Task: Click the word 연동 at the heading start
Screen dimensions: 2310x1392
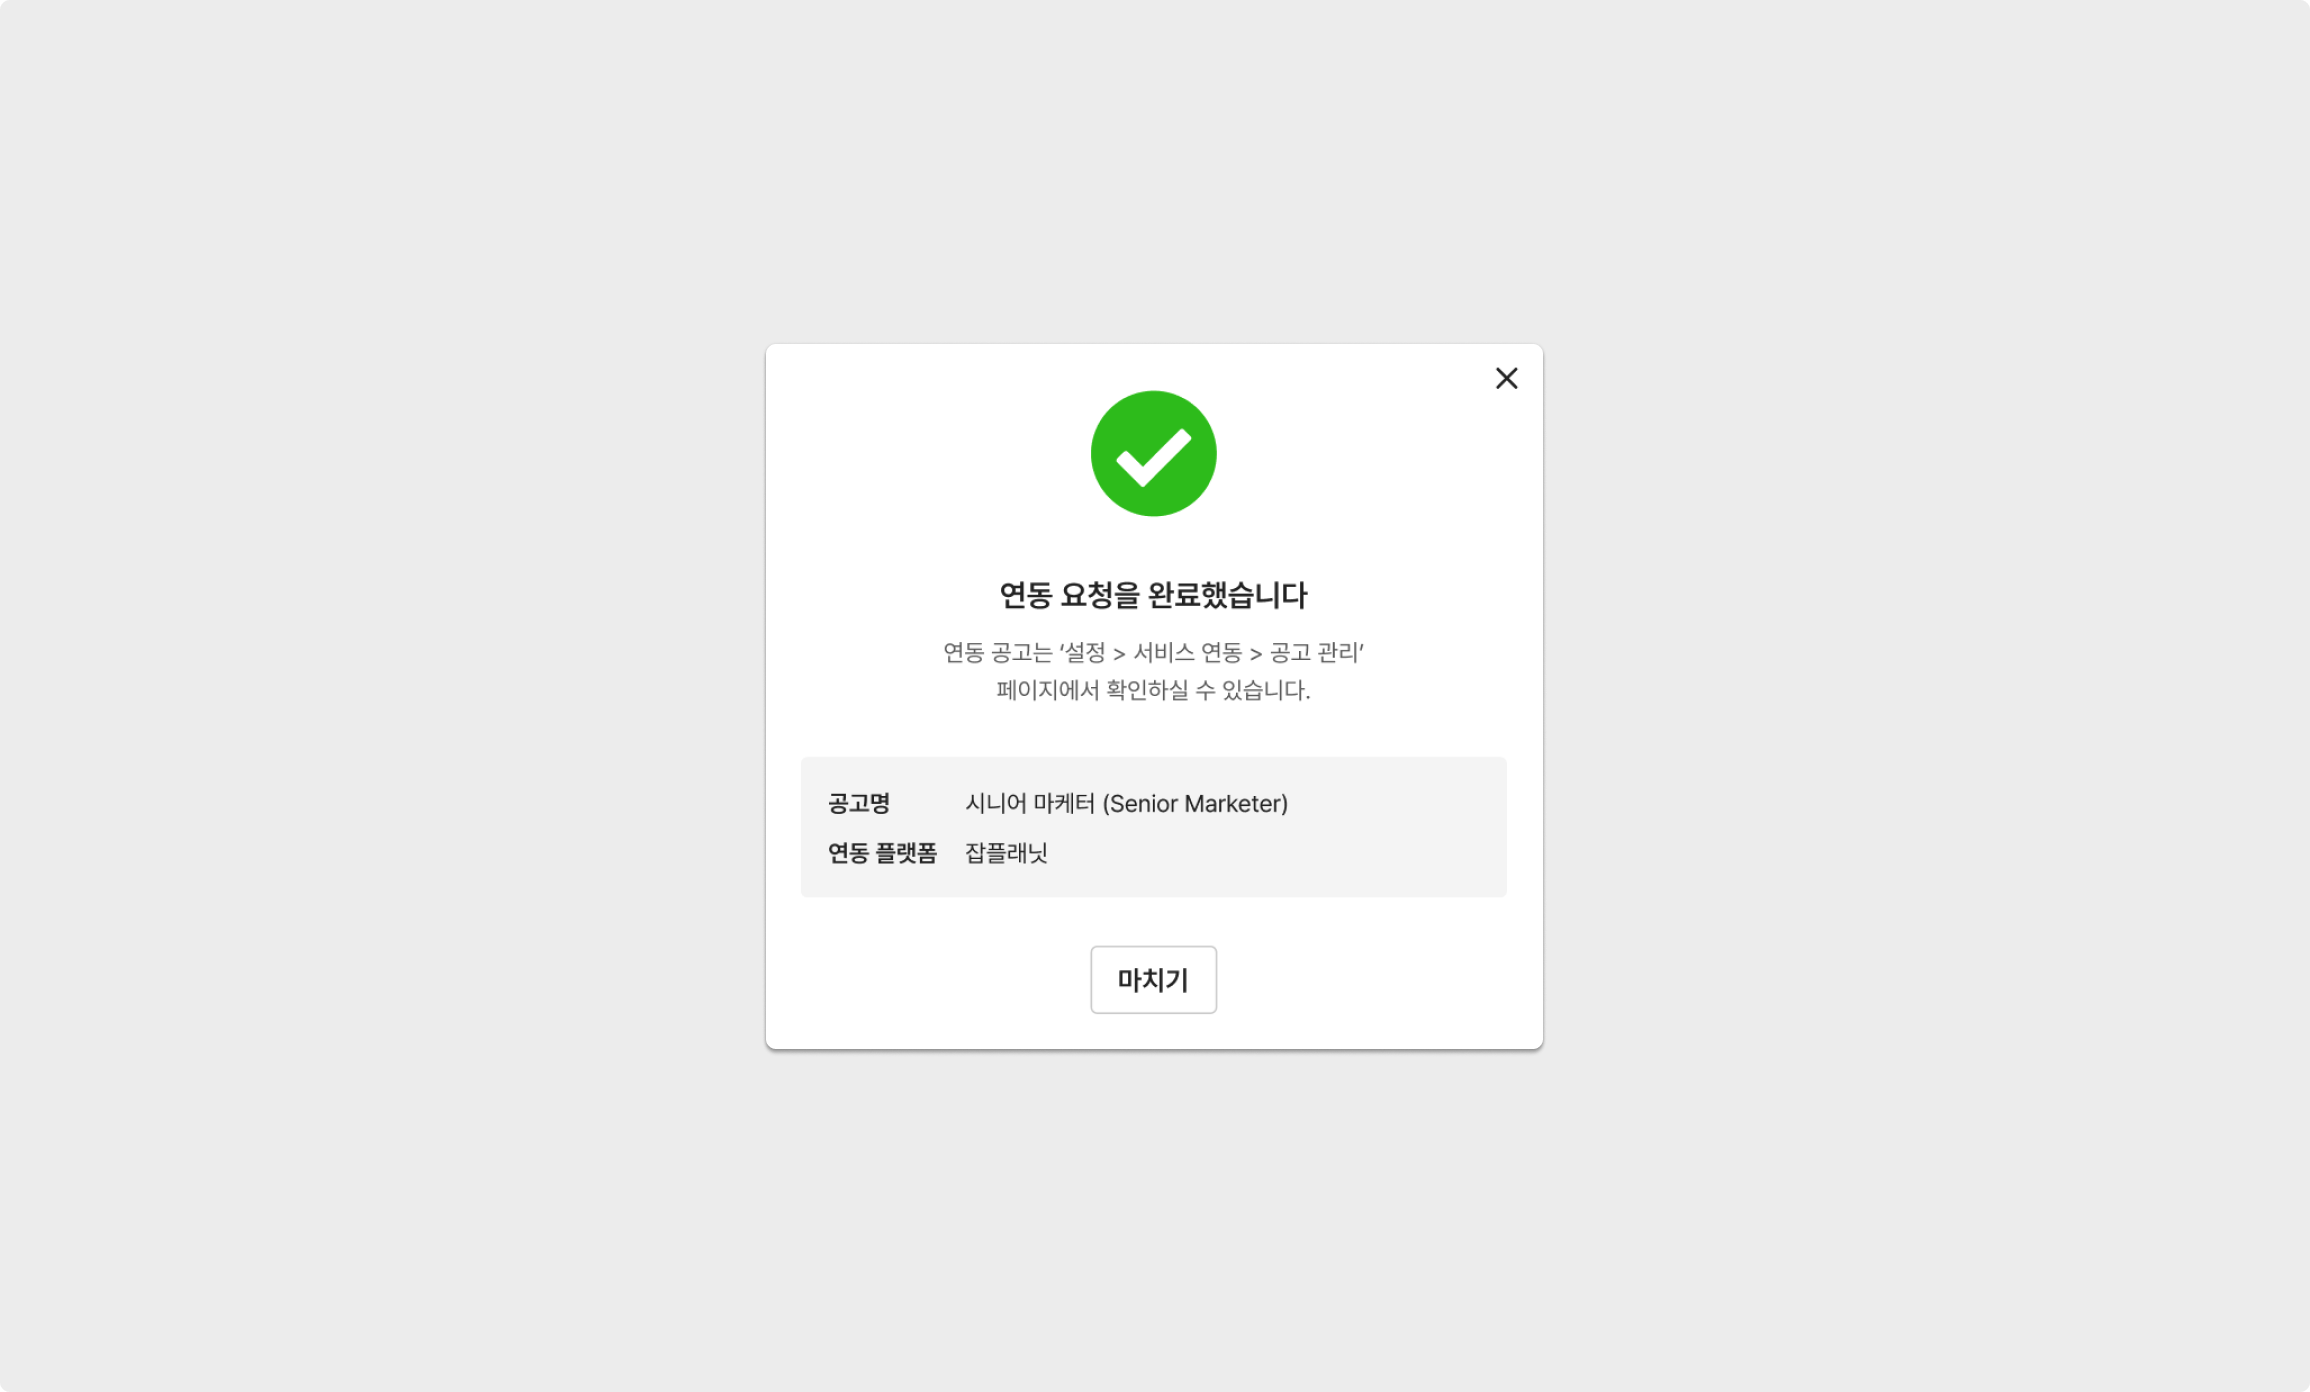Action: (x=1025, y=595)
